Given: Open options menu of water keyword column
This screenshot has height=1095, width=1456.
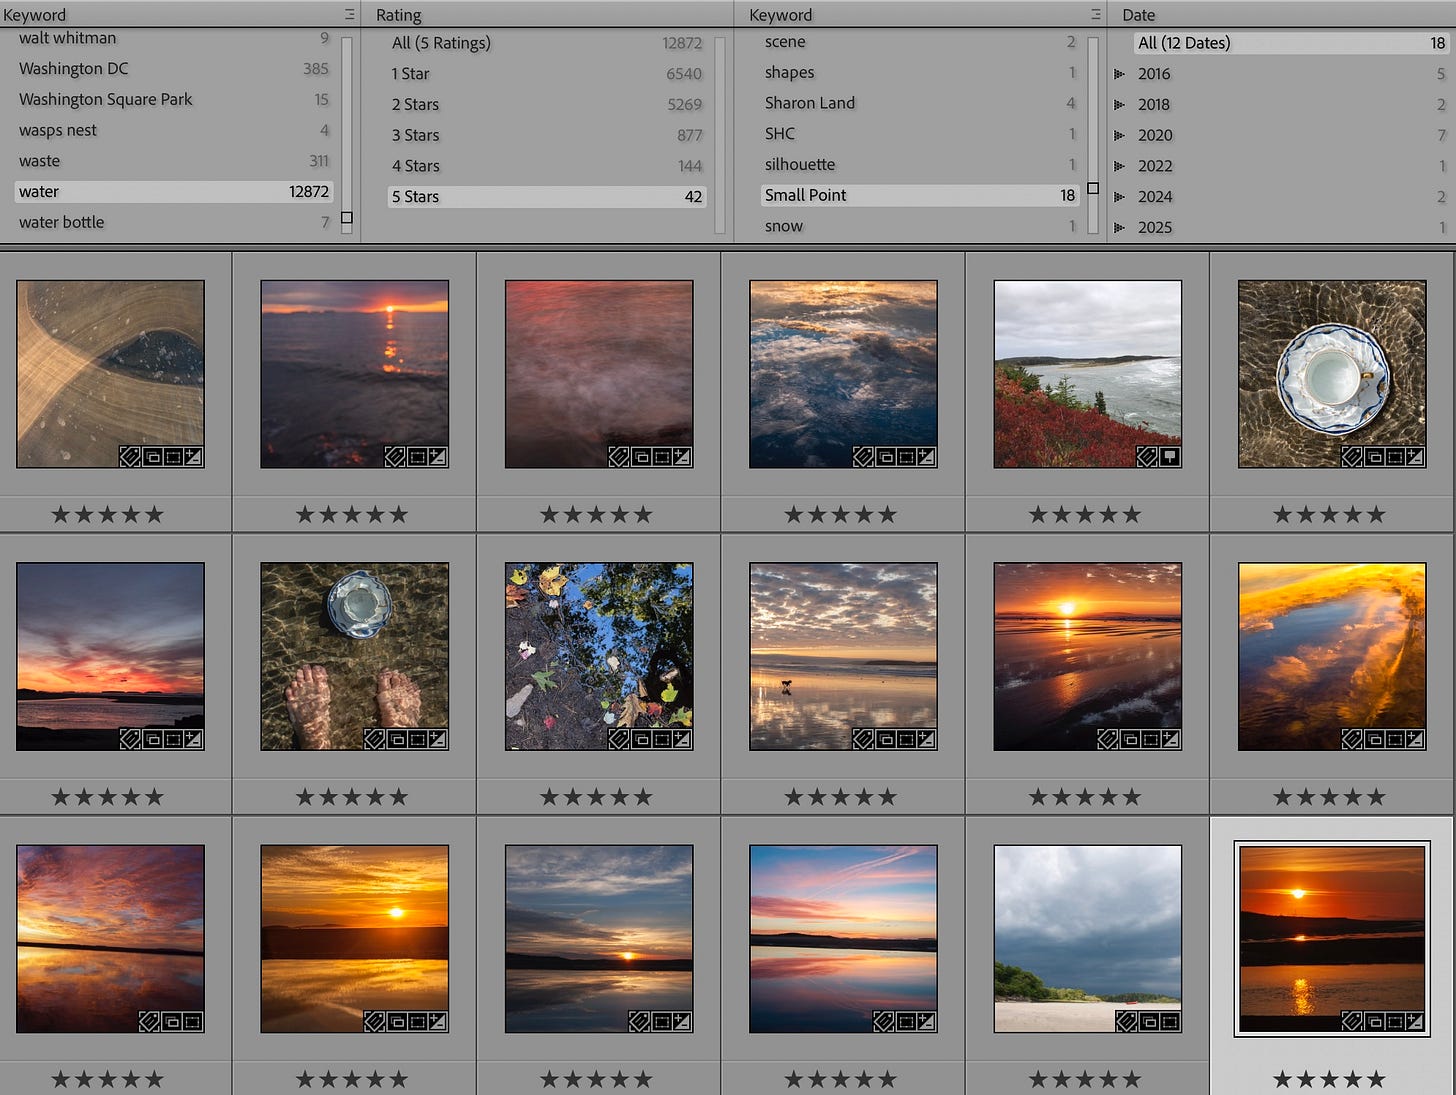Looking at the screenshot, I should [x=349, y=15].
